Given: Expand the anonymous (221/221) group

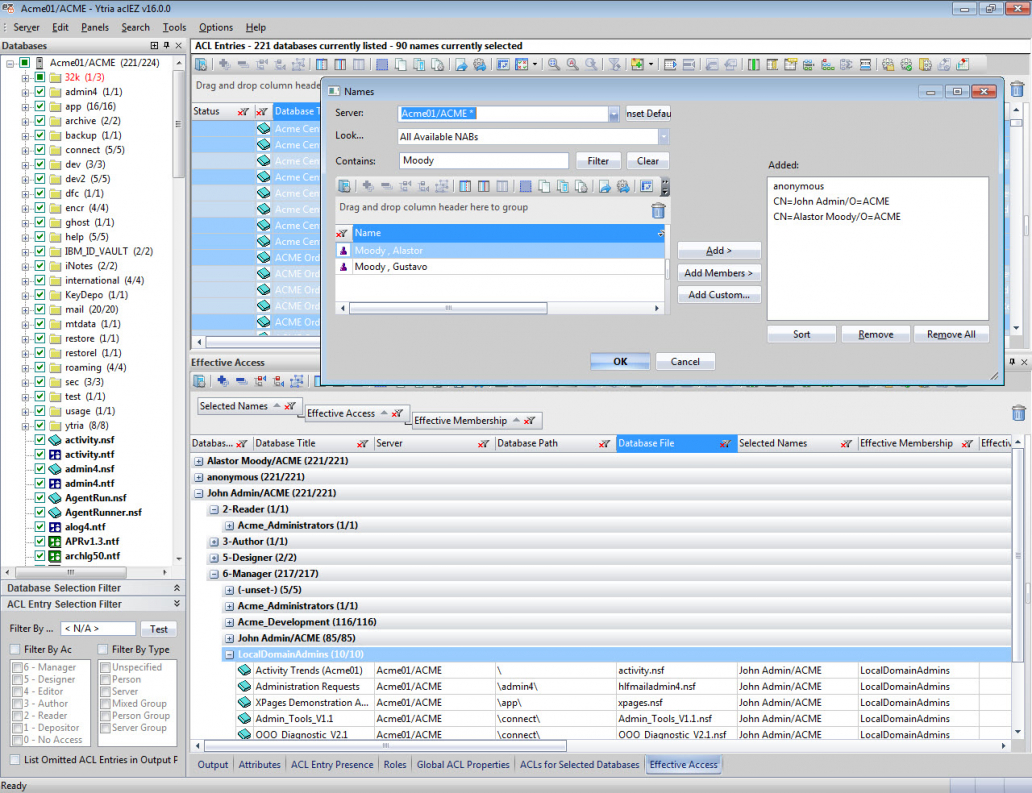Looking at the screenshot, I should 199,477.
